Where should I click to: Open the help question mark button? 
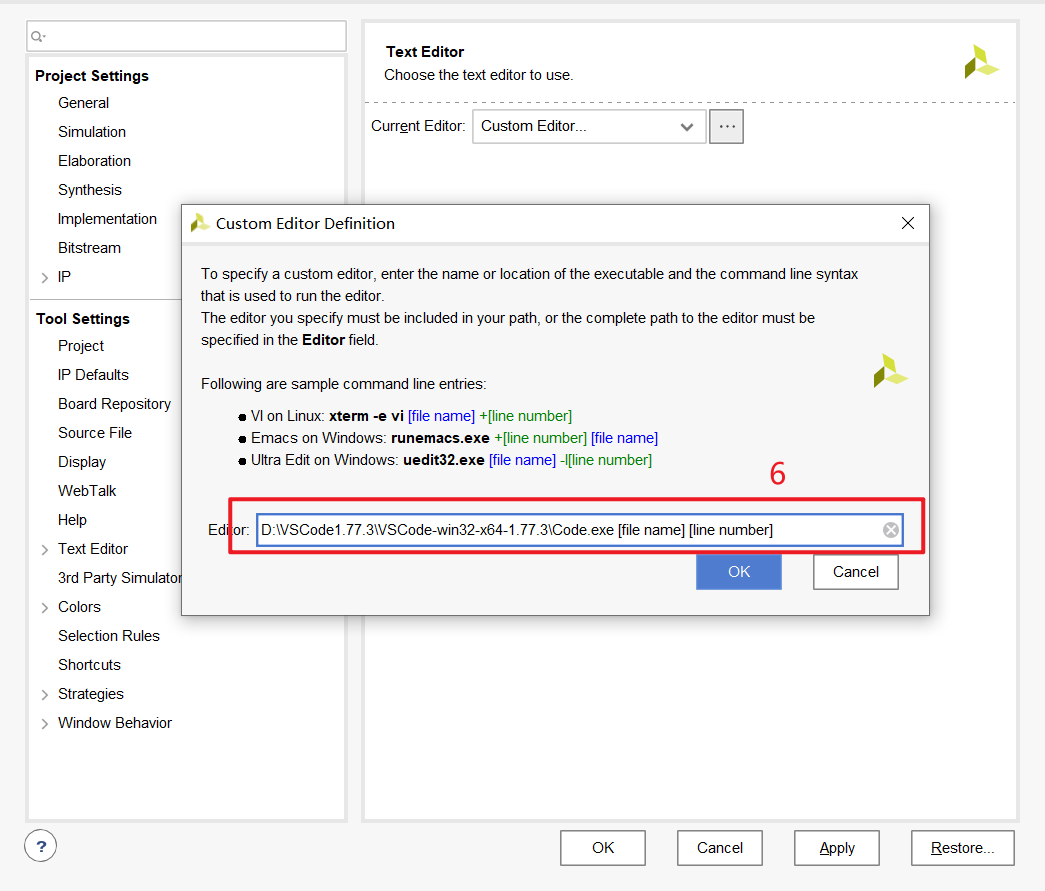point(41,846)
